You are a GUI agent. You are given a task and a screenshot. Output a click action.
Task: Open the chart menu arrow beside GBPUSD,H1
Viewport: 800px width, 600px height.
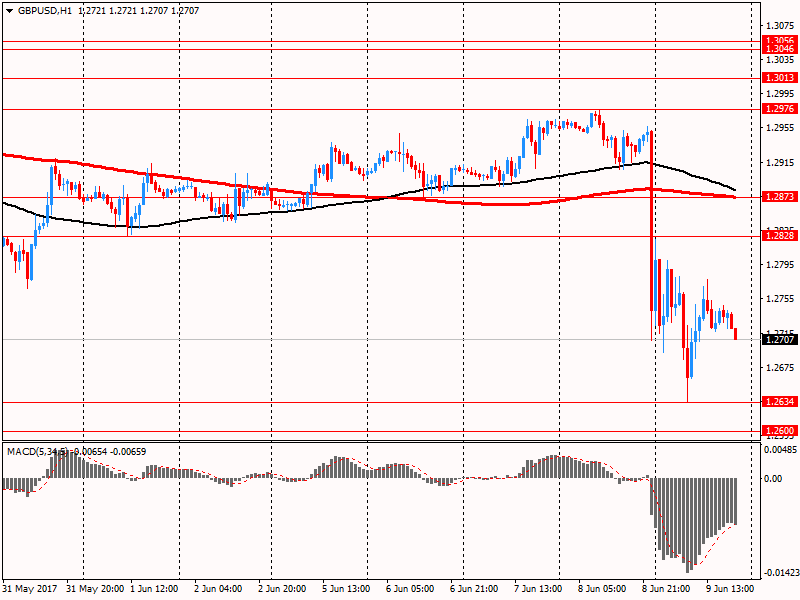click(10, 11)
